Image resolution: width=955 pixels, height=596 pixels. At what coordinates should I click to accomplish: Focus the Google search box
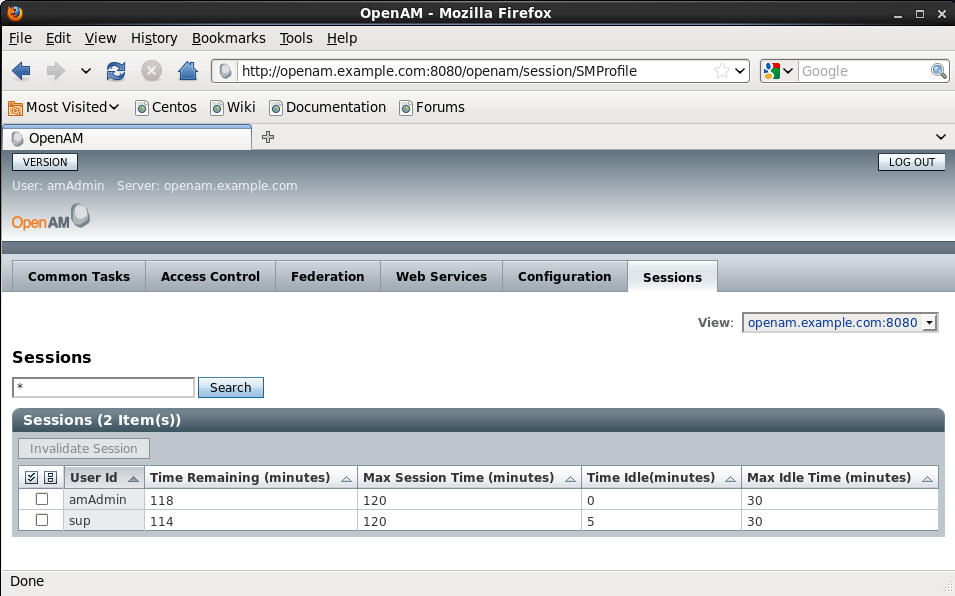point(865,71)
